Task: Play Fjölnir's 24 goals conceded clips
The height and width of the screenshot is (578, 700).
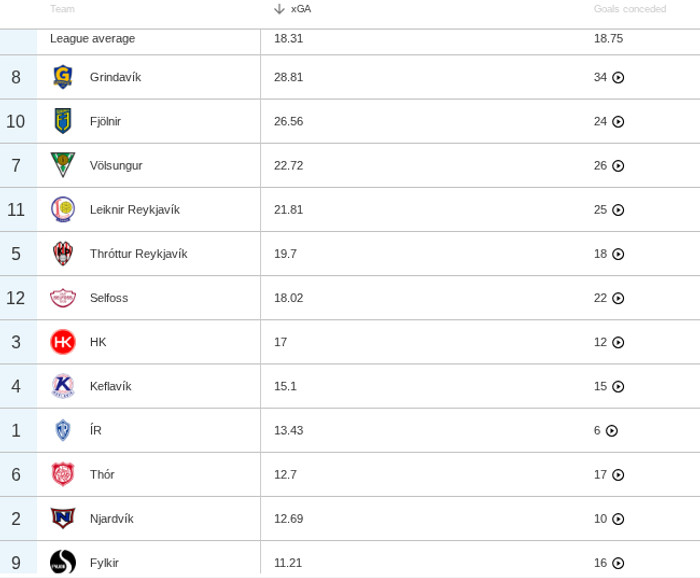Action: [x=618, y=122]
